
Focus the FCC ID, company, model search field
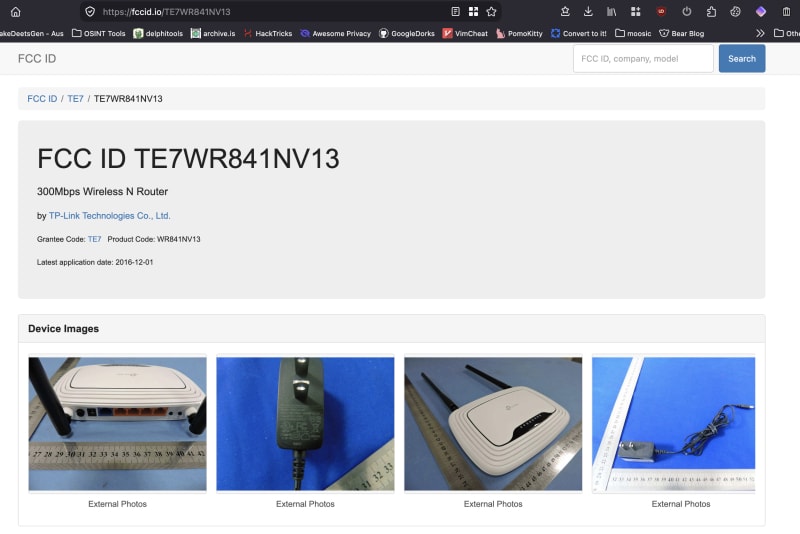643,59
